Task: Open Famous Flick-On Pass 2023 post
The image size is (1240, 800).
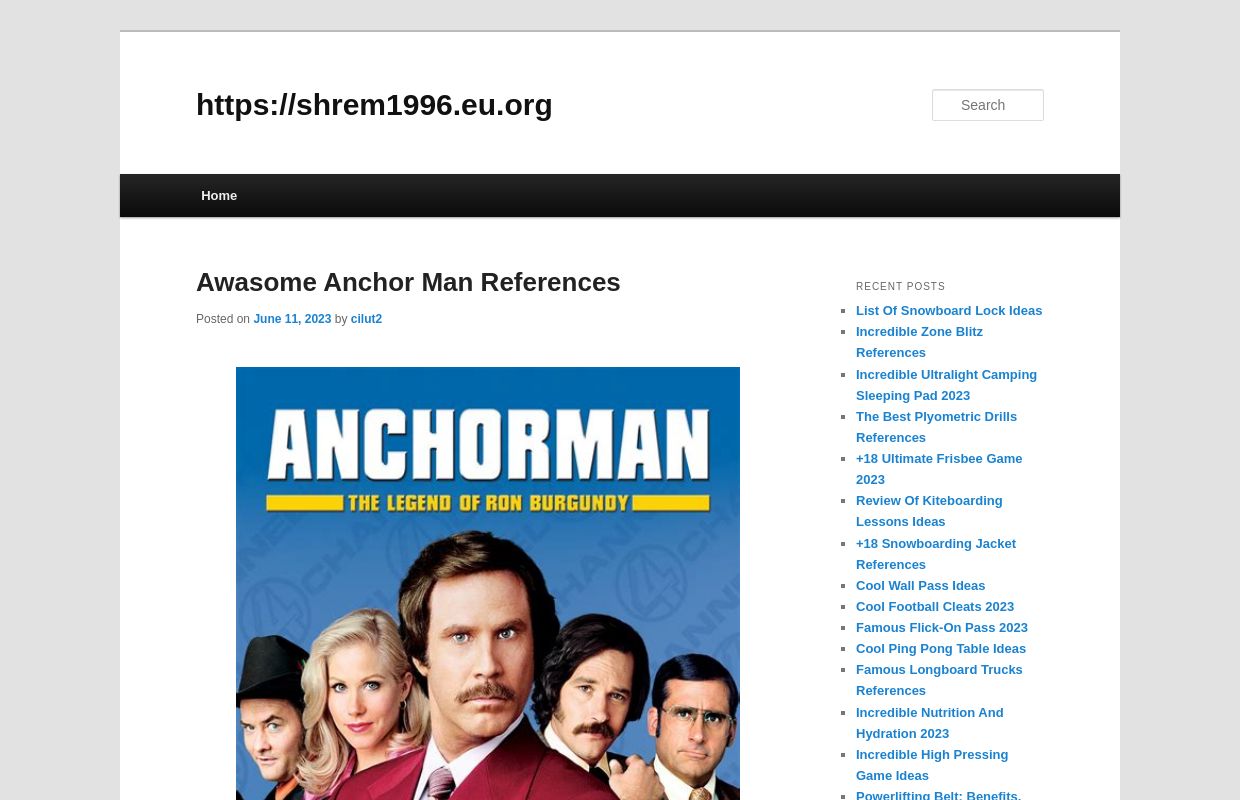Action: pyautogui.click(x=942, y=628)
